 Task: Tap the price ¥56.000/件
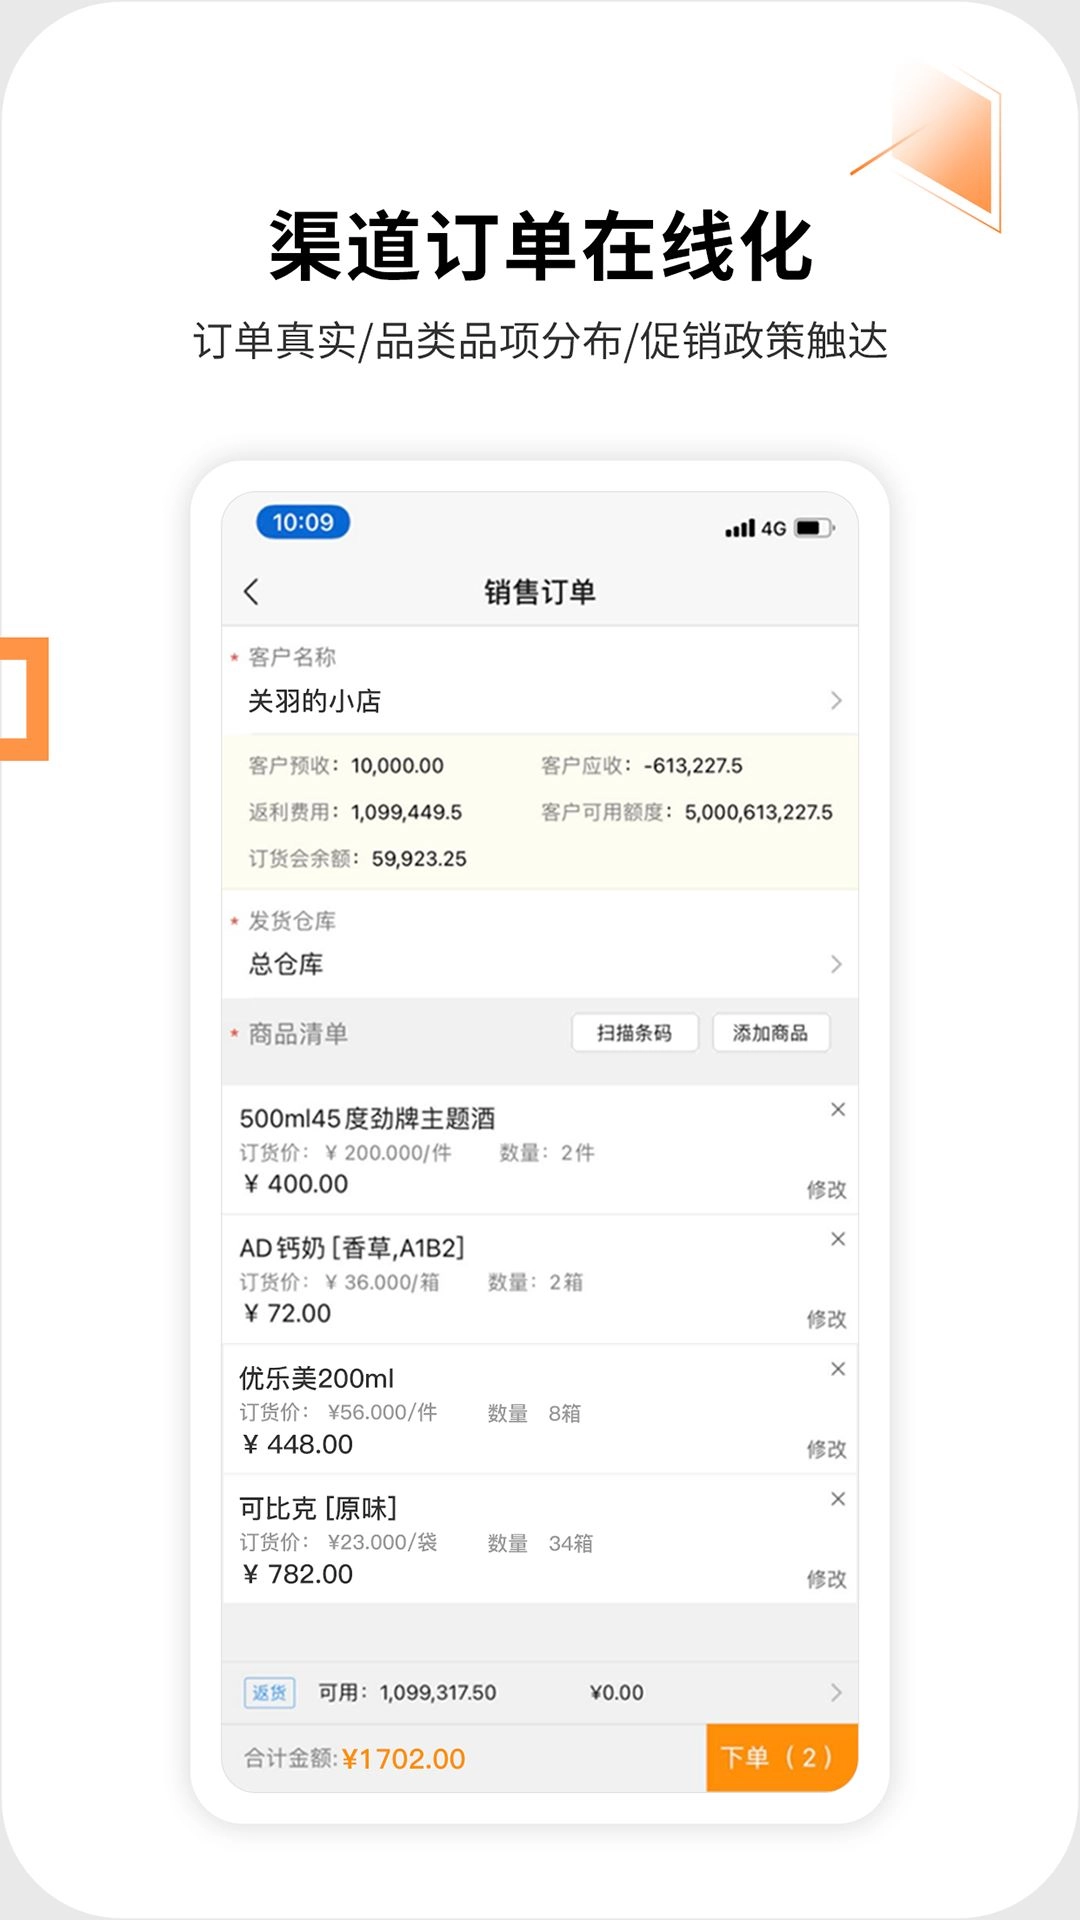tap(383, 1412)
